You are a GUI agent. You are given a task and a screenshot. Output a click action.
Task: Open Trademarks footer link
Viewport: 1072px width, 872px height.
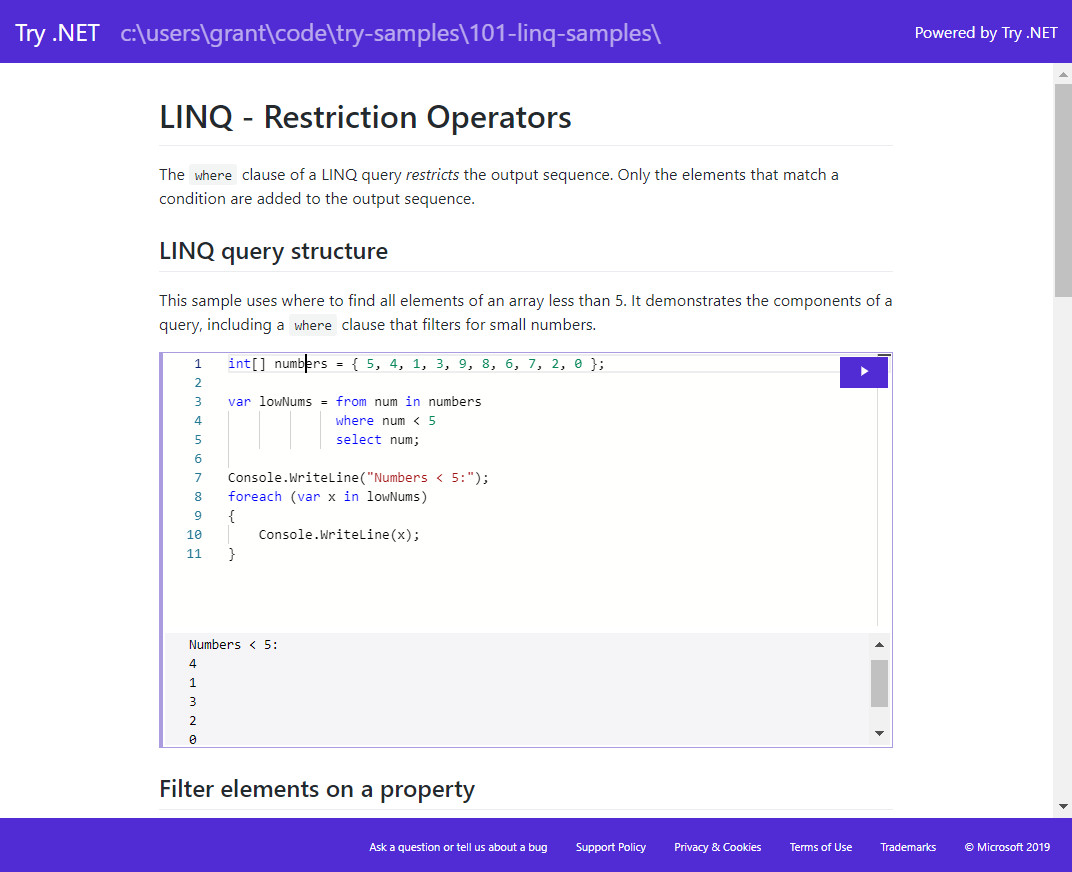pos(908,847)
